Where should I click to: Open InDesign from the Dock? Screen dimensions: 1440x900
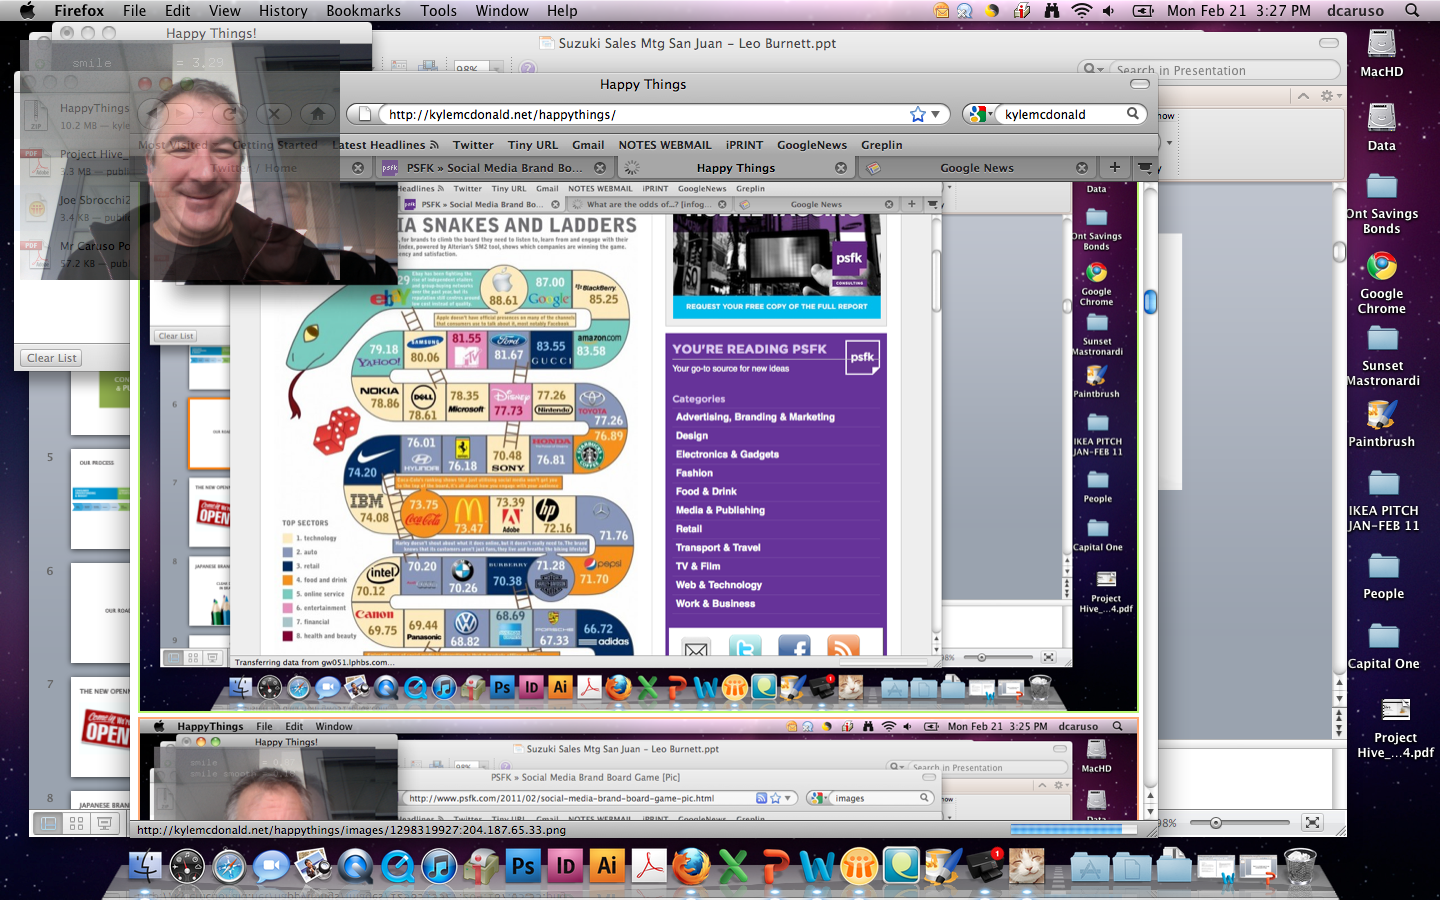coord(565,866)
